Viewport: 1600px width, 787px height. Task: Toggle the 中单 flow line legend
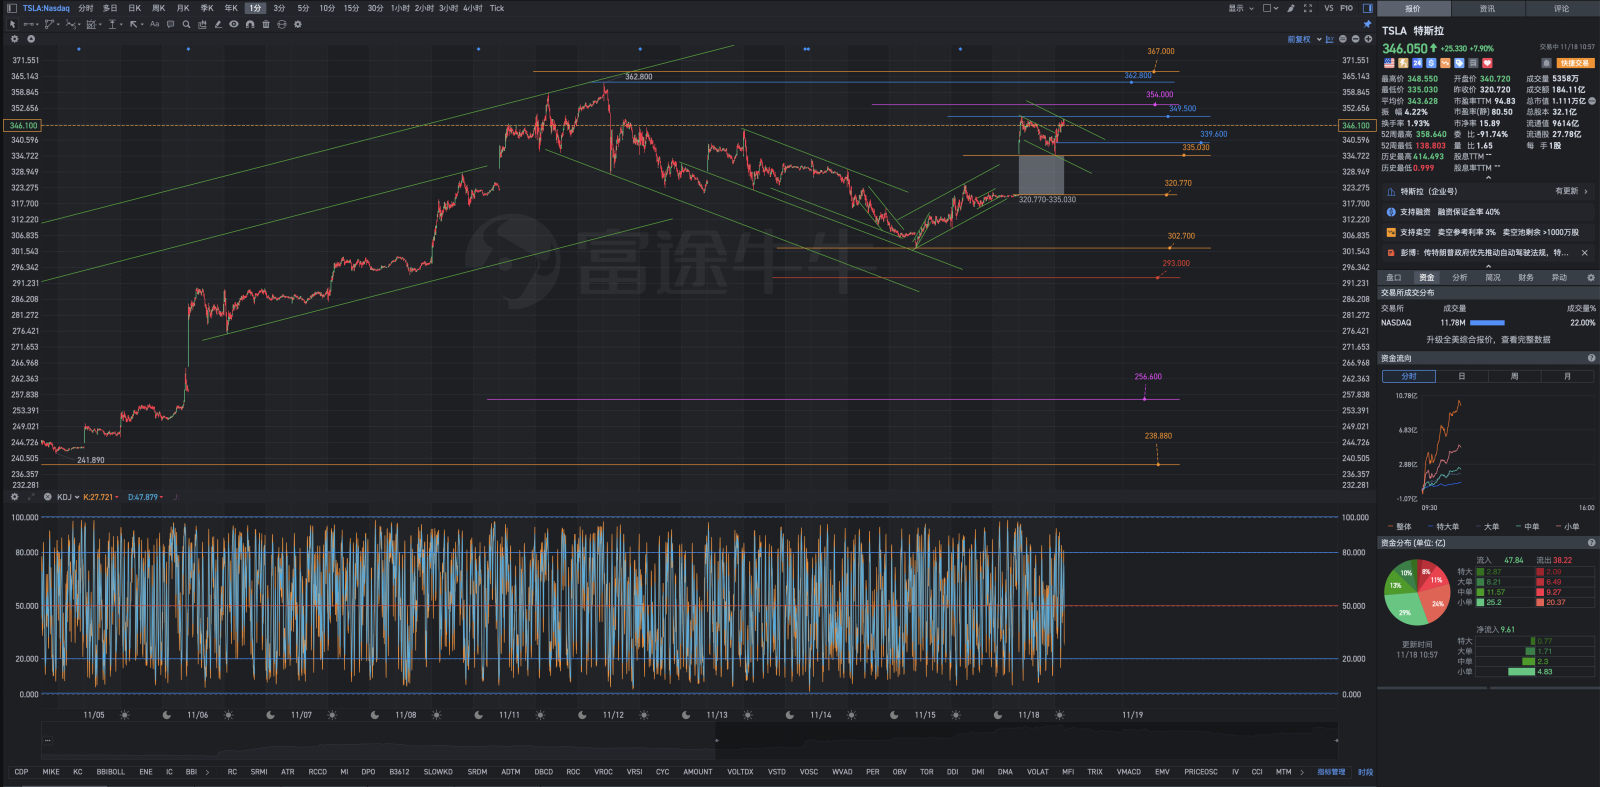click(1527, 527)
